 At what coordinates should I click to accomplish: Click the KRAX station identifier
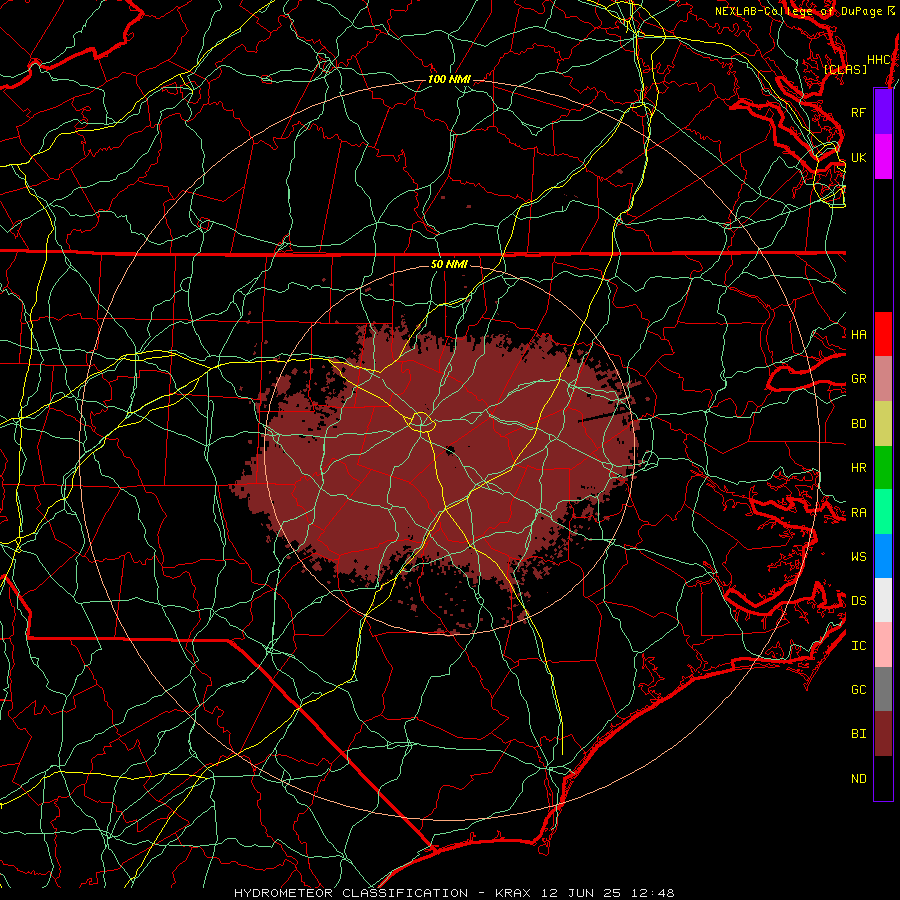pos(512,893)
